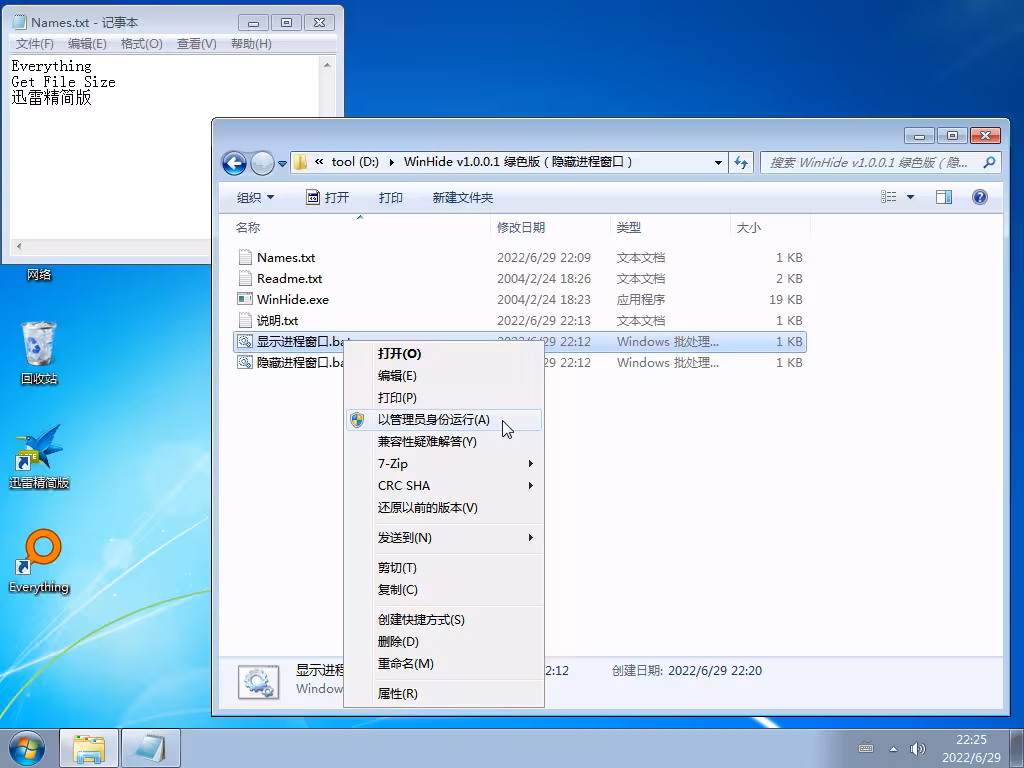Open the 文件(F) menu in Notepad

click(35, 44)
